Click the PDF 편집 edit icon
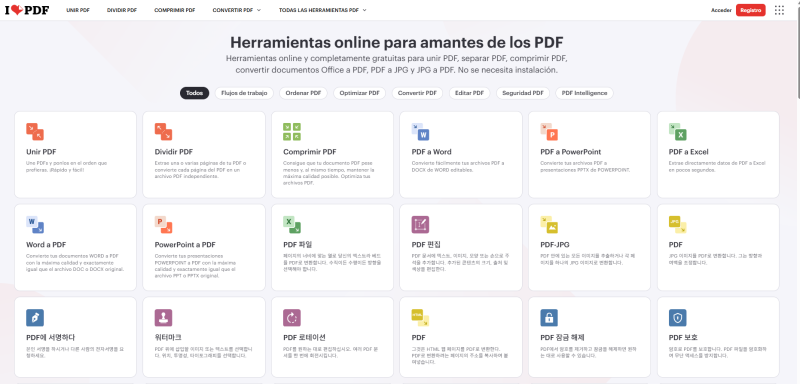800x384 pixels. tap(420, 224)
